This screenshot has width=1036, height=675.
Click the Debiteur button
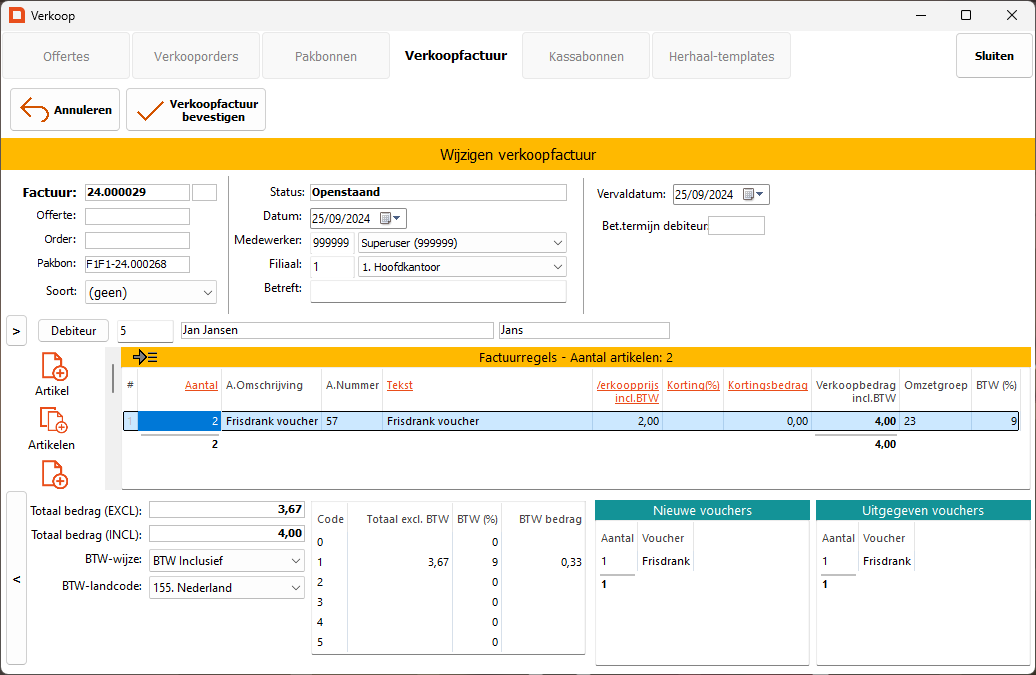[73, 330]
